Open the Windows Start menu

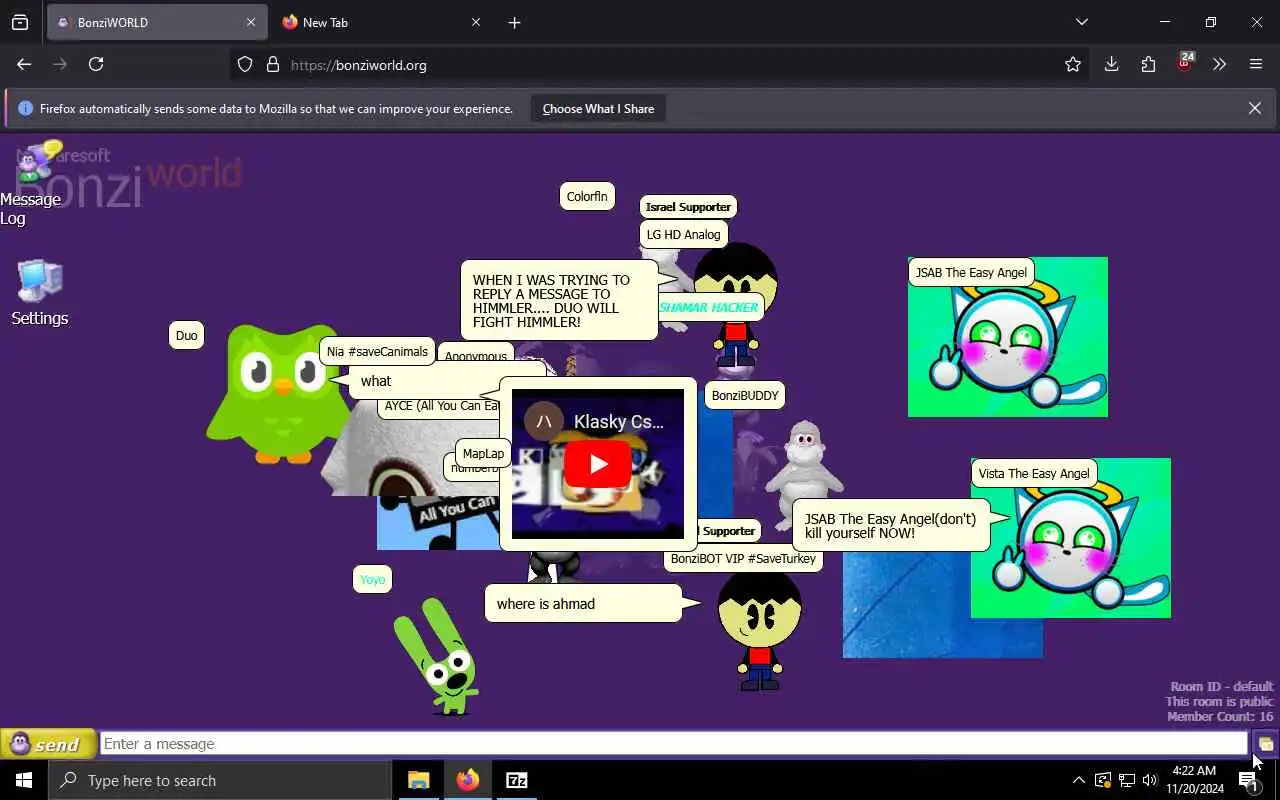[24, 780]
